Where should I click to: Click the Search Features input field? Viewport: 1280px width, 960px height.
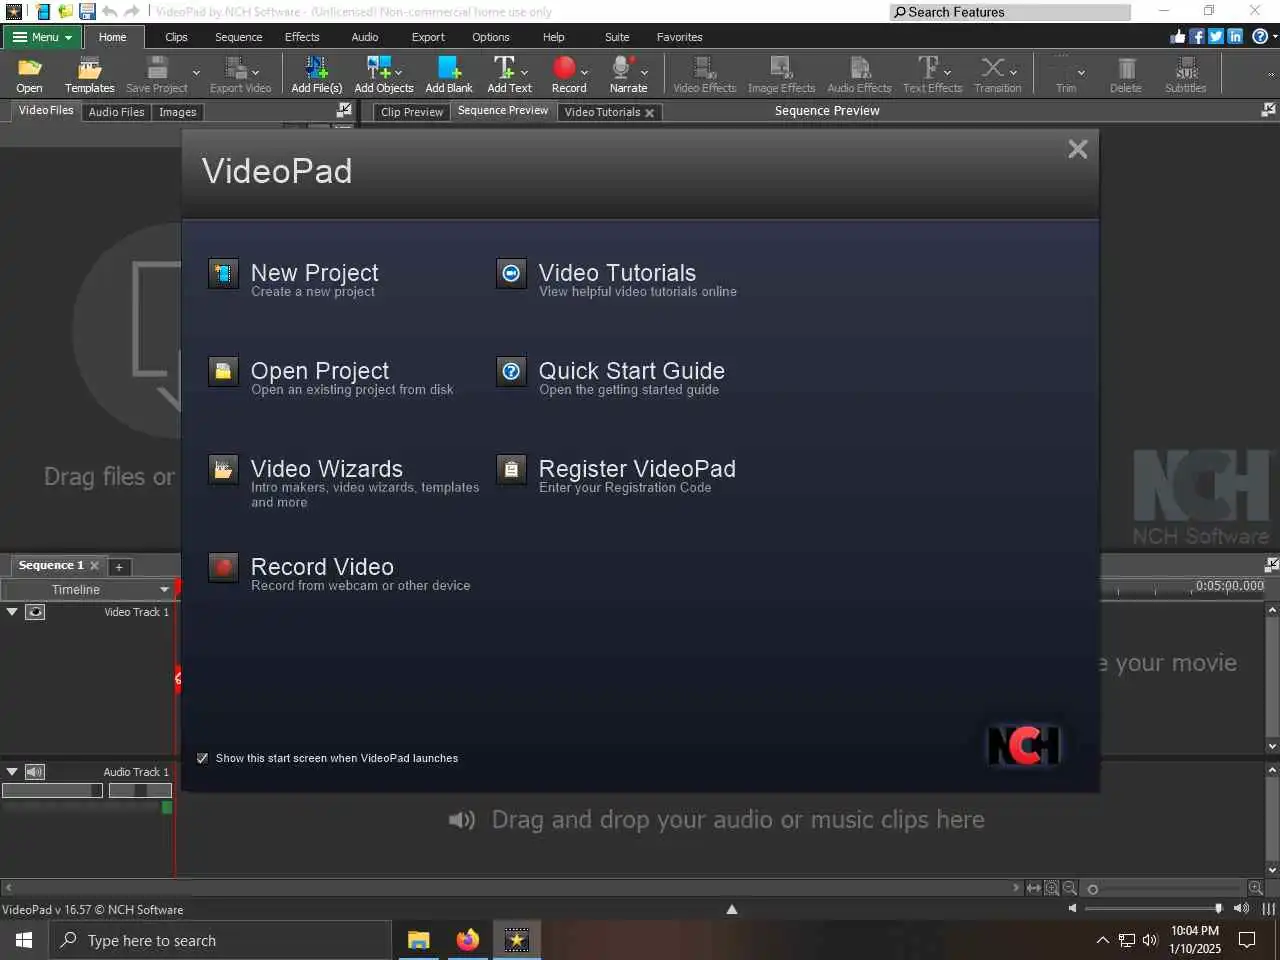point(1010,12)
